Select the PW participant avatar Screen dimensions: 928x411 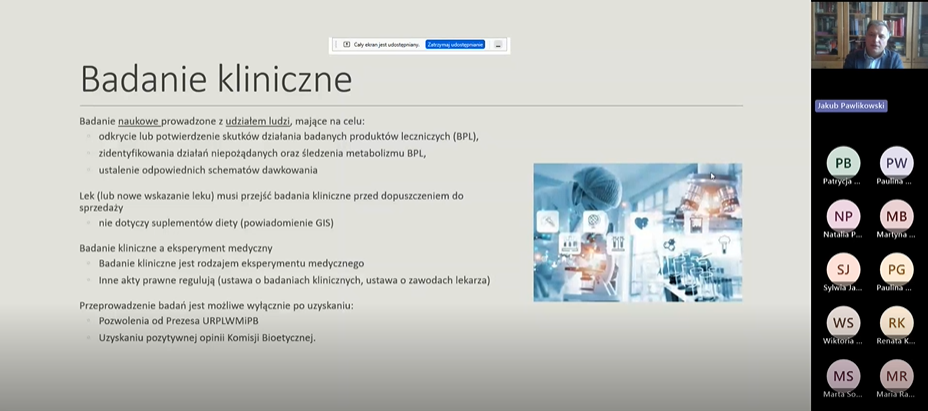[x=896, y=163]
